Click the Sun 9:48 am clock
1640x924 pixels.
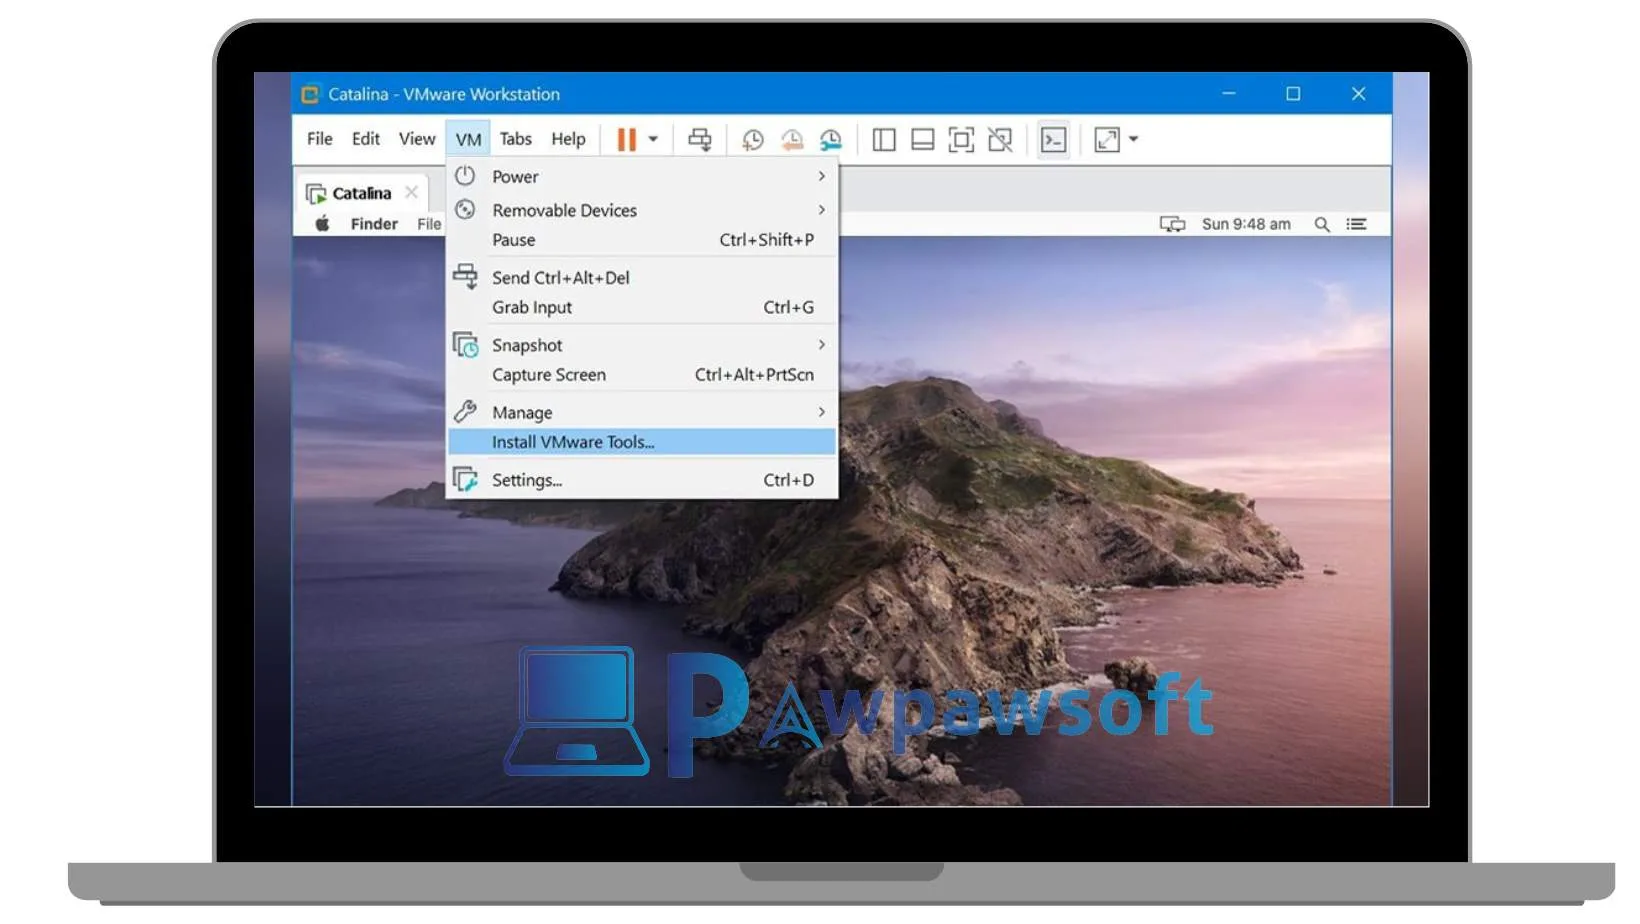point(1246,224)
